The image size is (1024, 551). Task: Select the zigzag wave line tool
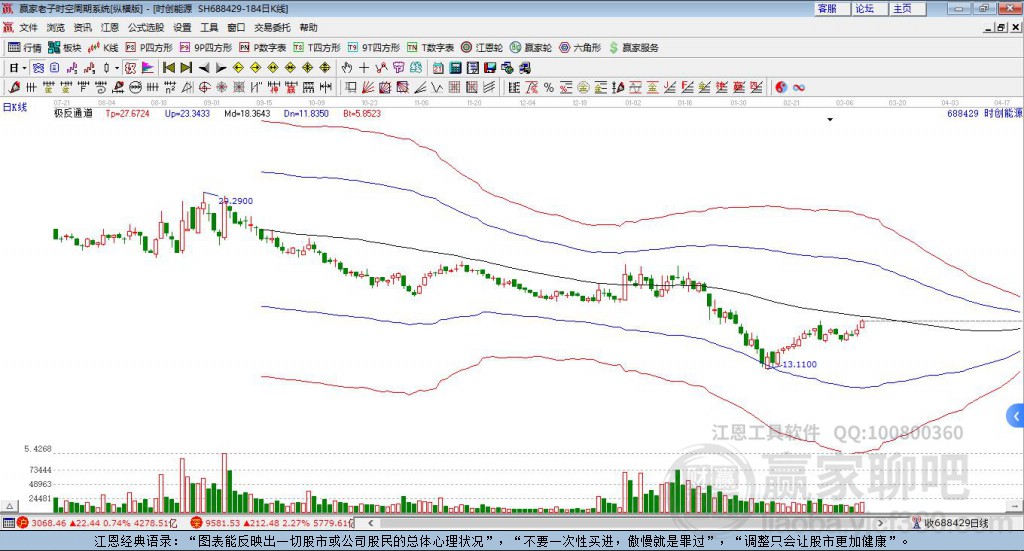(x=437, y=87)
